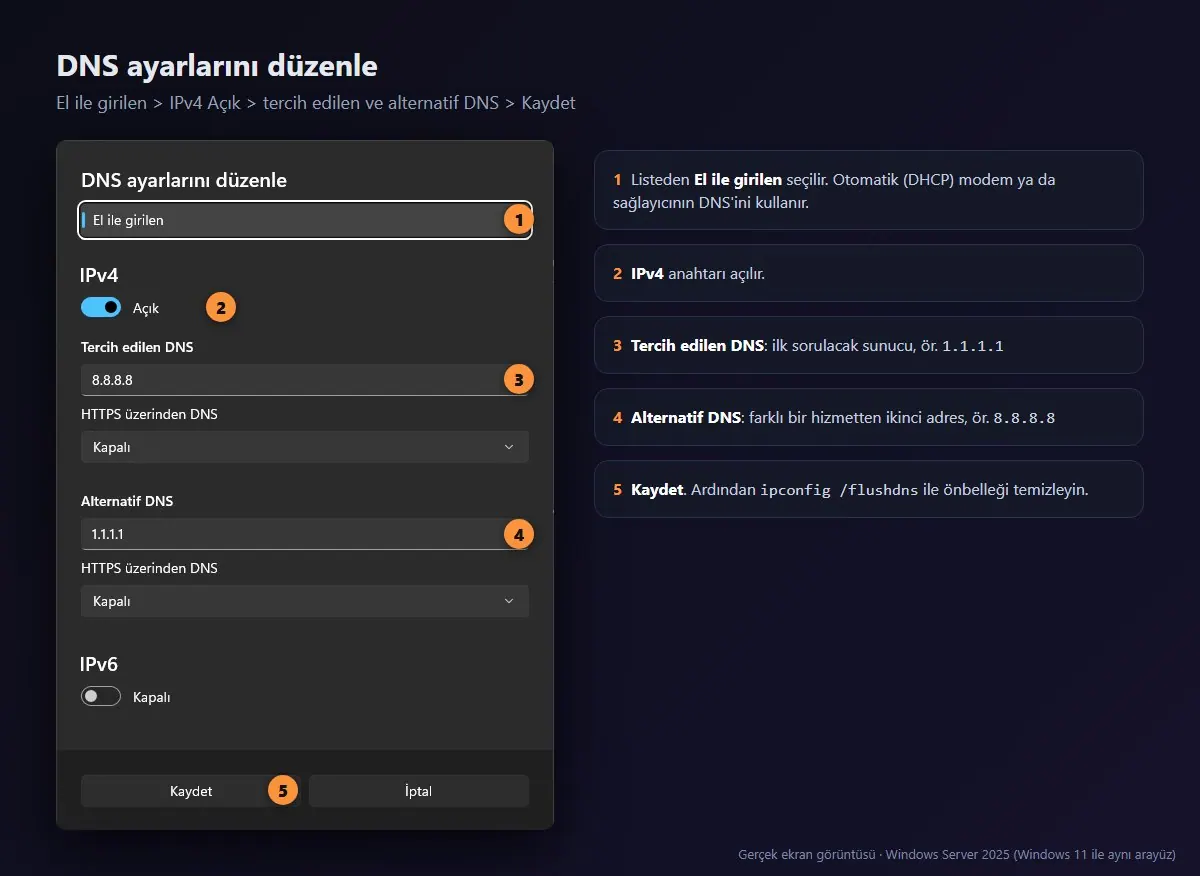Image resolution: width=1200 pixels, height=876 pixels.
Task: Open the "El ile girilen" DNS mode dropdown
Action: tap(305, 220)
